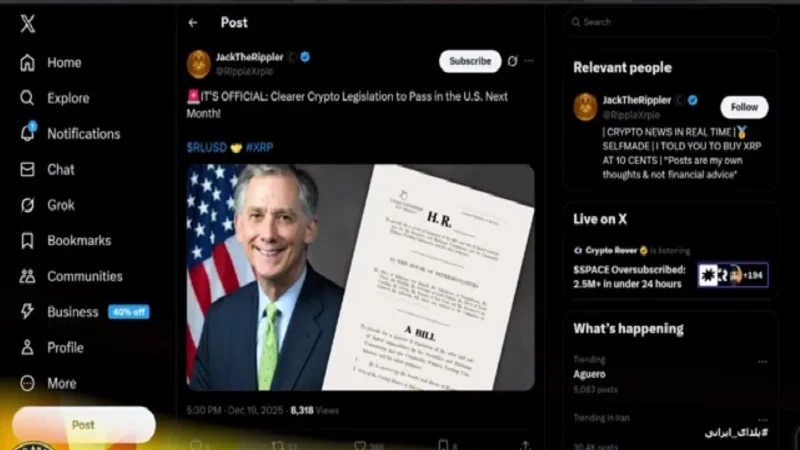The width and height of the screenshot is (800, 450).
Task: Click the back arrow beside Post
Action: (x=193, y=22)
